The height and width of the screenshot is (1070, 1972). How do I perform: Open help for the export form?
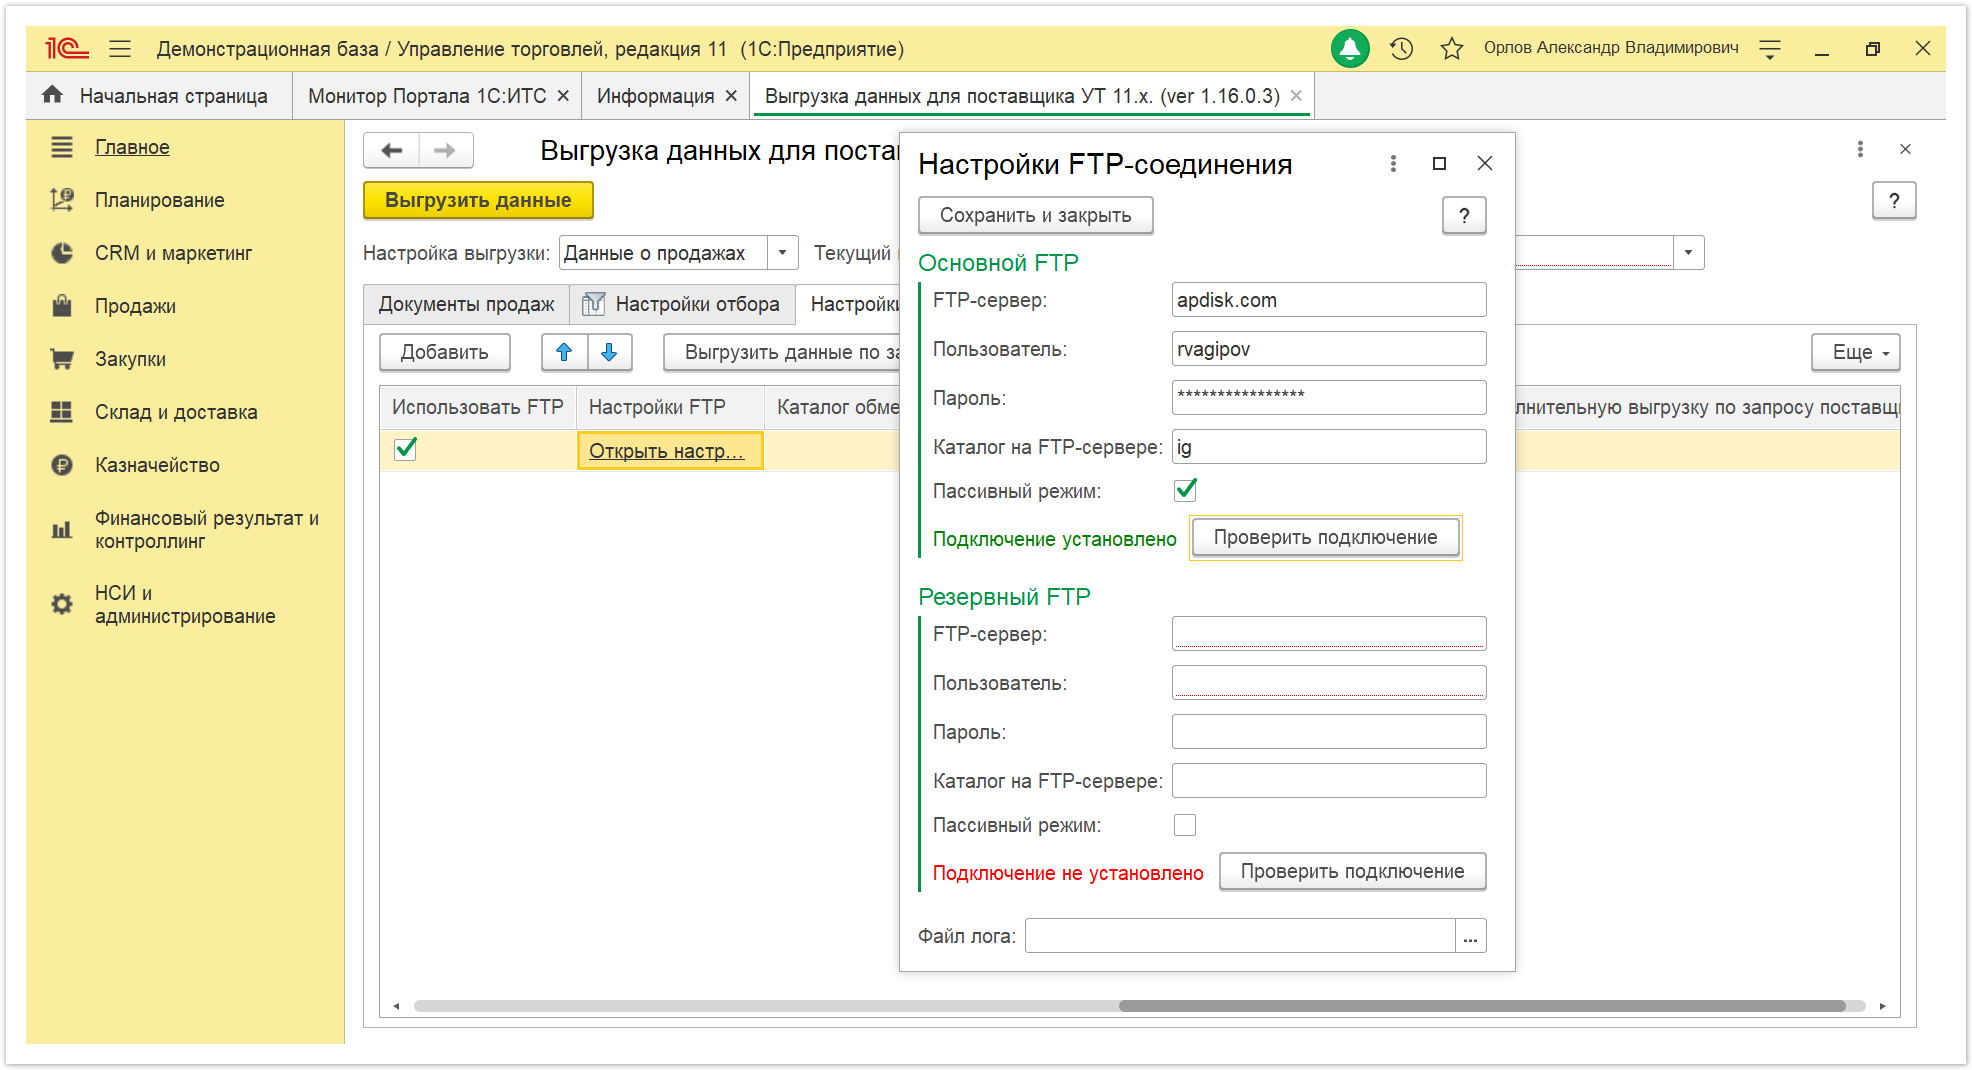click(1894, 201)
